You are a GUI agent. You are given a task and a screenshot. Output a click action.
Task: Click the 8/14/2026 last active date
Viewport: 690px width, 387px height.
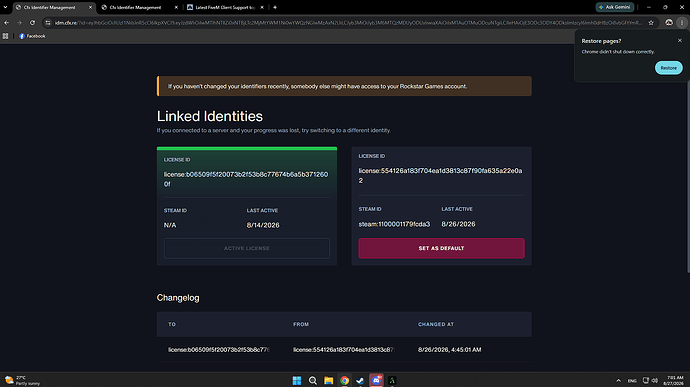pos(263,225)
